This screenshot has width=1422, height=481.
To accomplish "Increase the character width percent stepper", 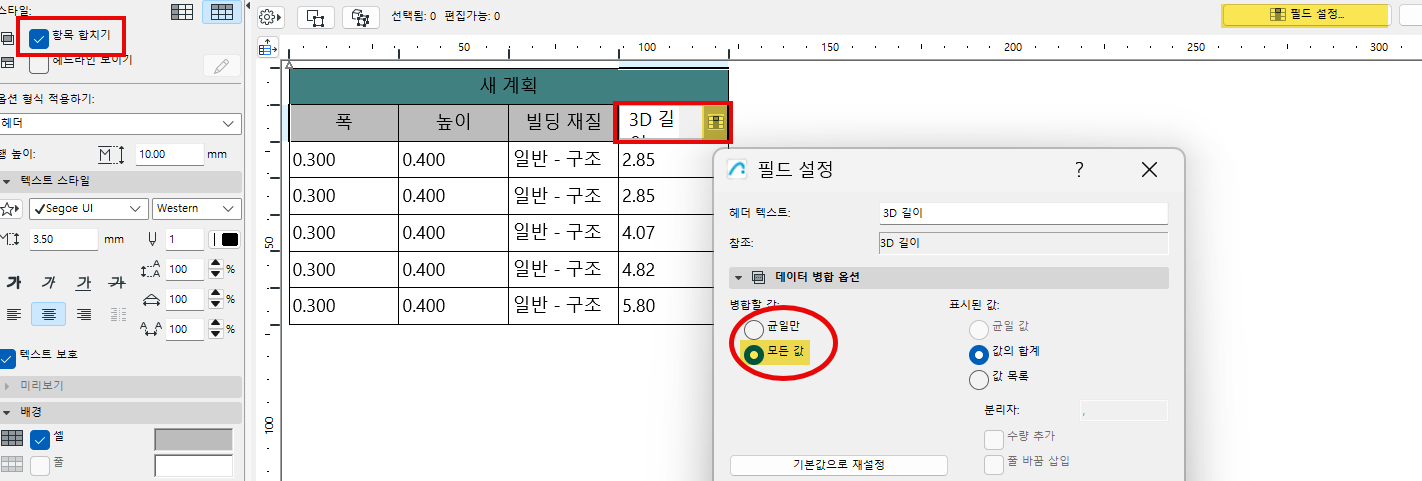I will (x=214, y=294).
